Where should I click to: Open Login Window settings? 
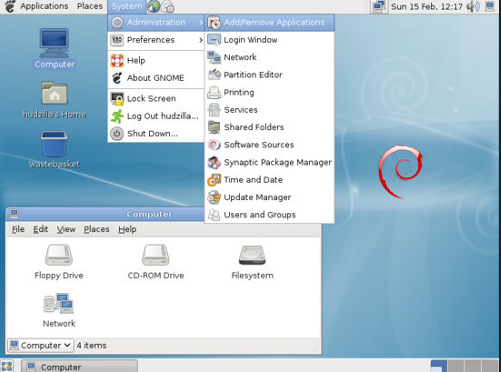[270, 40]
